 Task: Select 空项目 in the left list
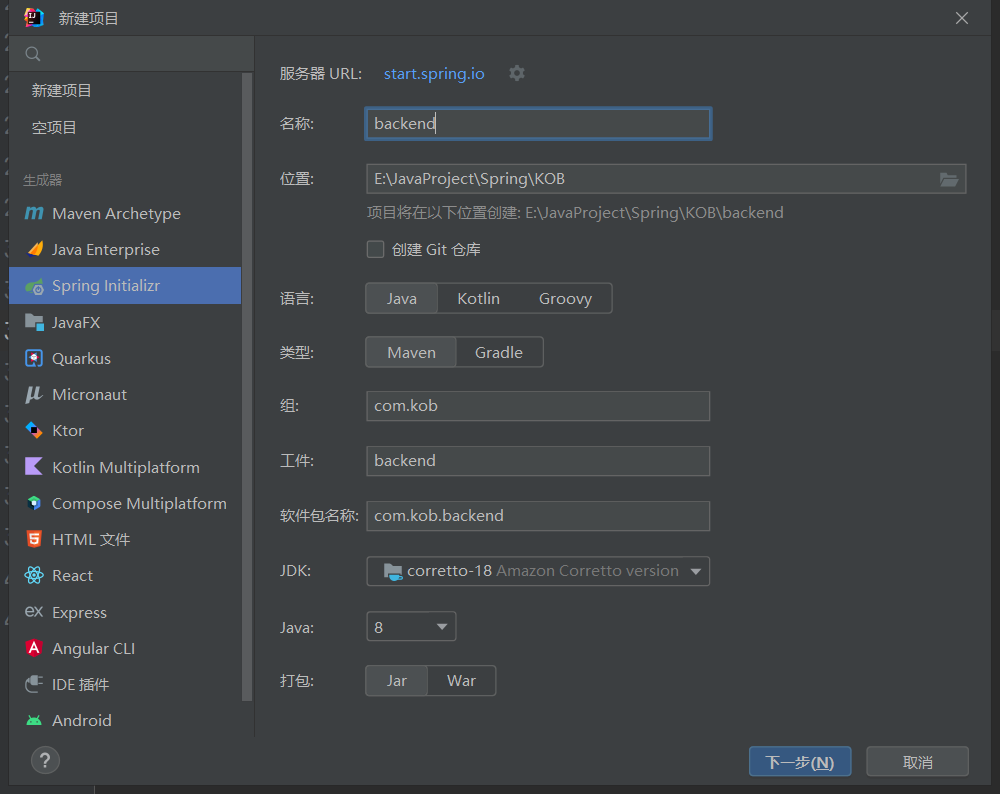coord(54,127)
